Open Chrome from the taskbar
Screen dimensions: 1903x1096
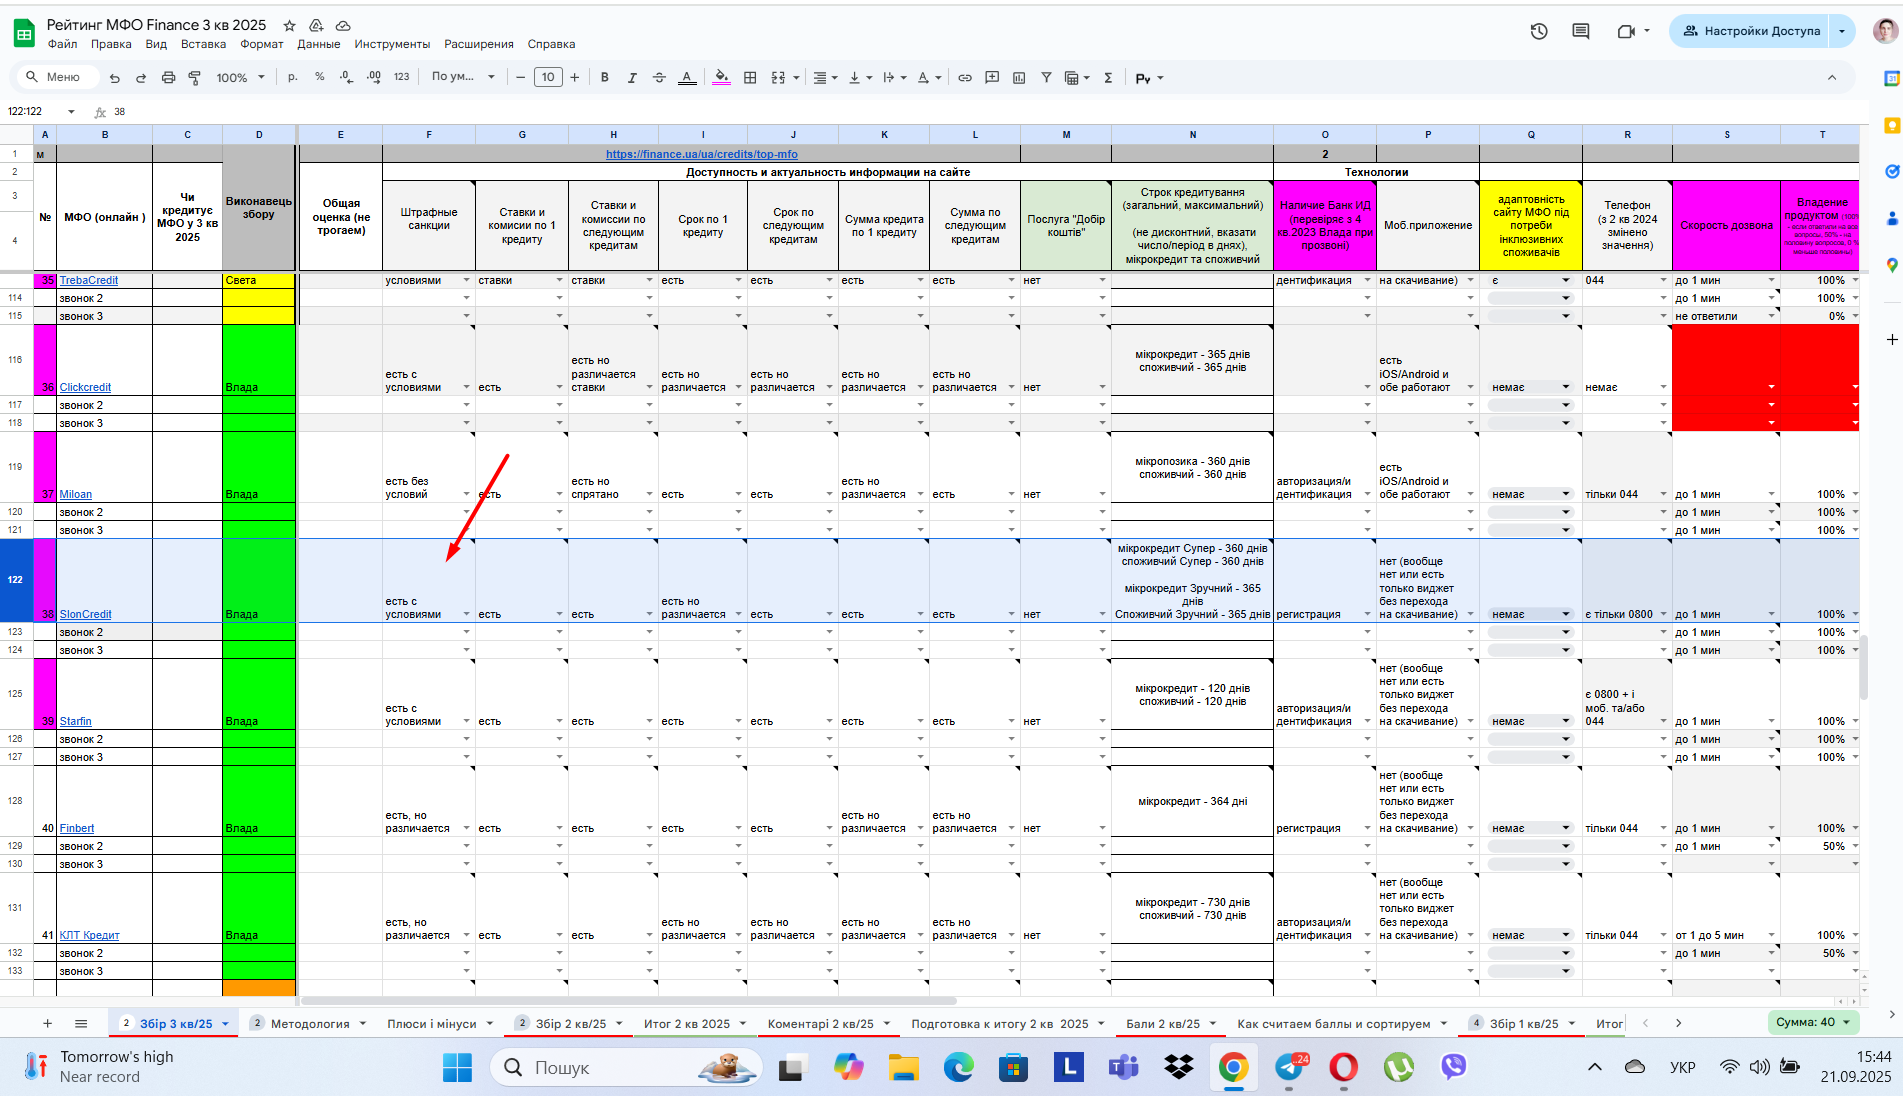tap(1233, 1068)
